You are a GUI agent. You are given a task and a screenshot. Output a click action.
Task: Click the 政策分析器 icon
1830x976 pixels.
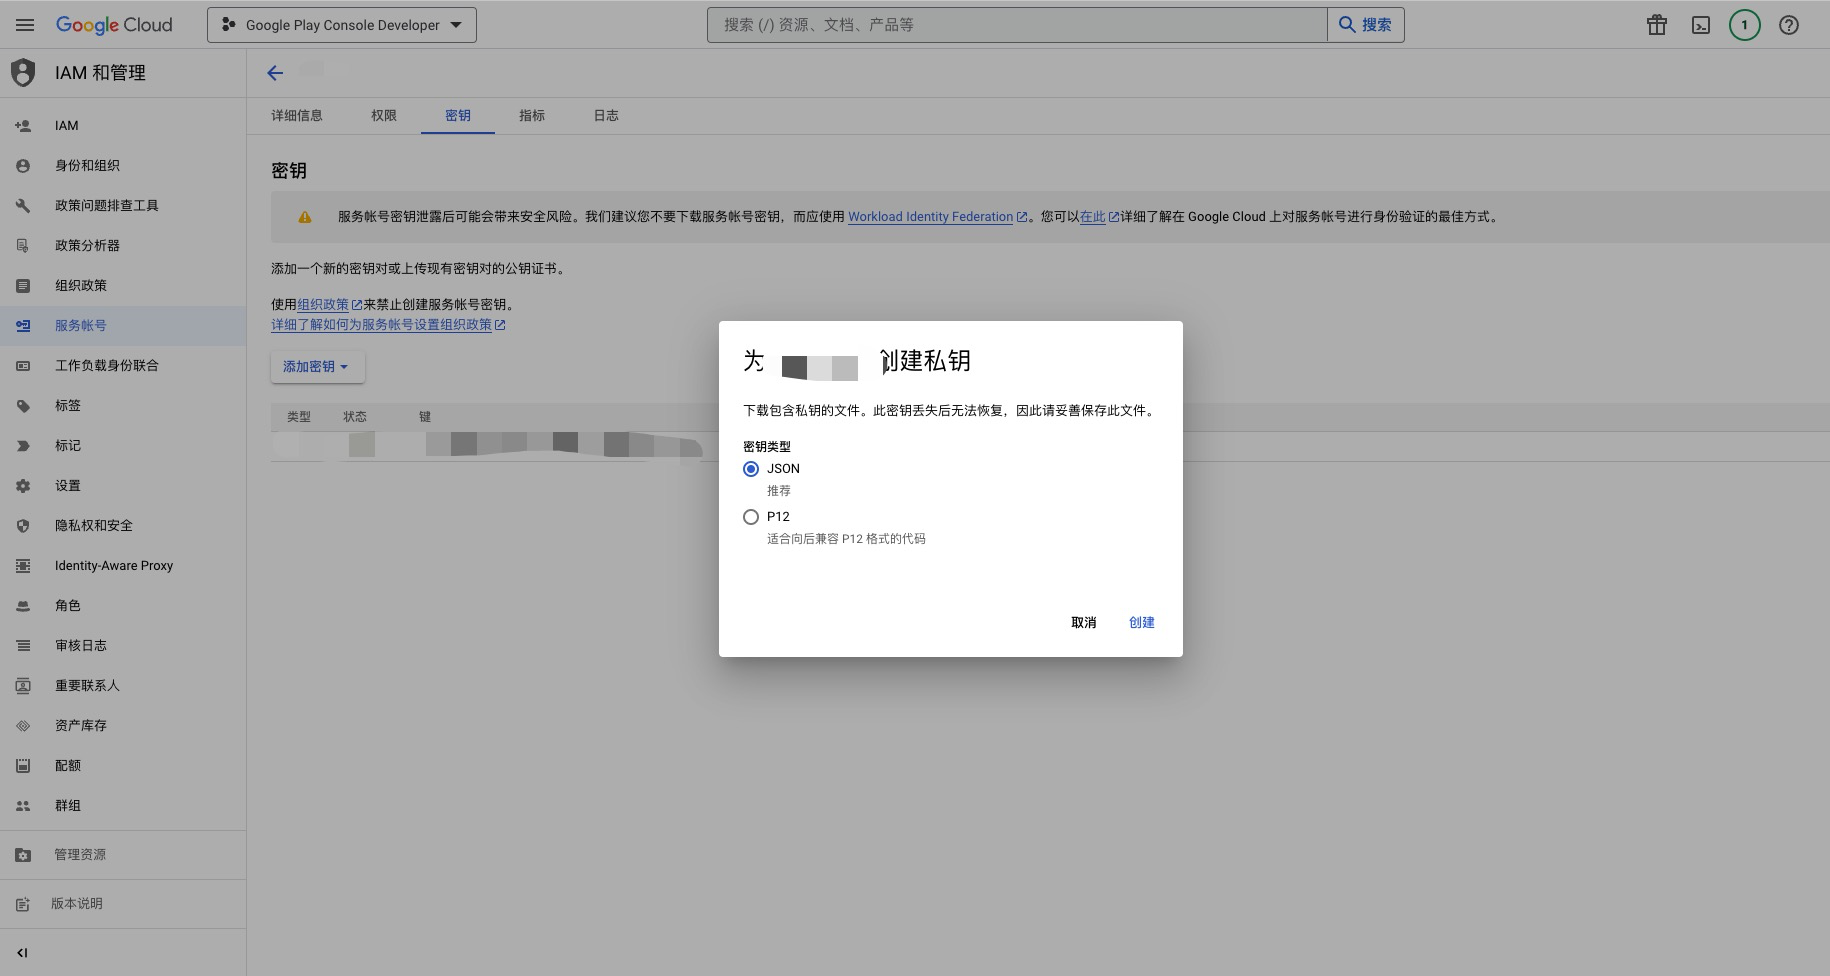[x=23, y=246]
